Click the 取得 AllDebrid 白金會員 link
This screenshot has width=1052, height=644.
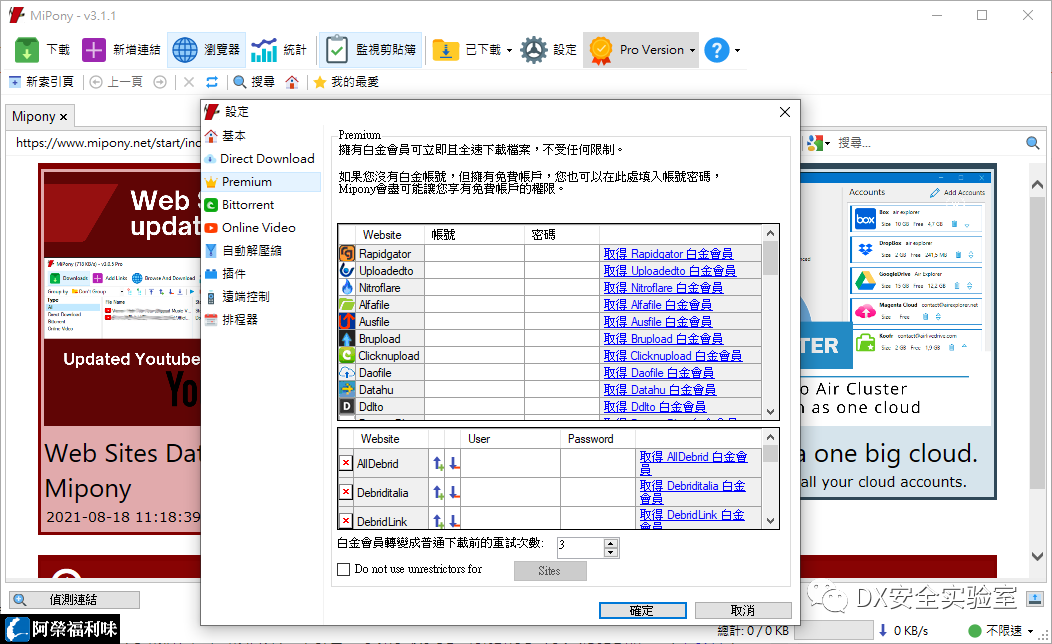point(693,463)
